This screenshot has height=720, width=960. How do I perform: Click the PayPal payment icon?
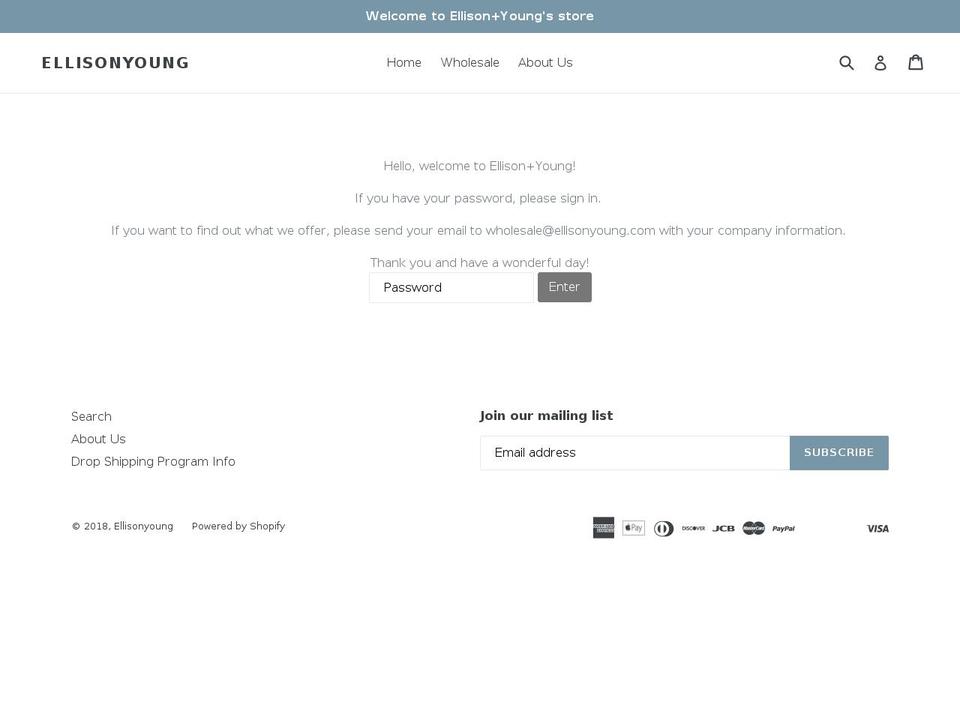coord(783,528)
